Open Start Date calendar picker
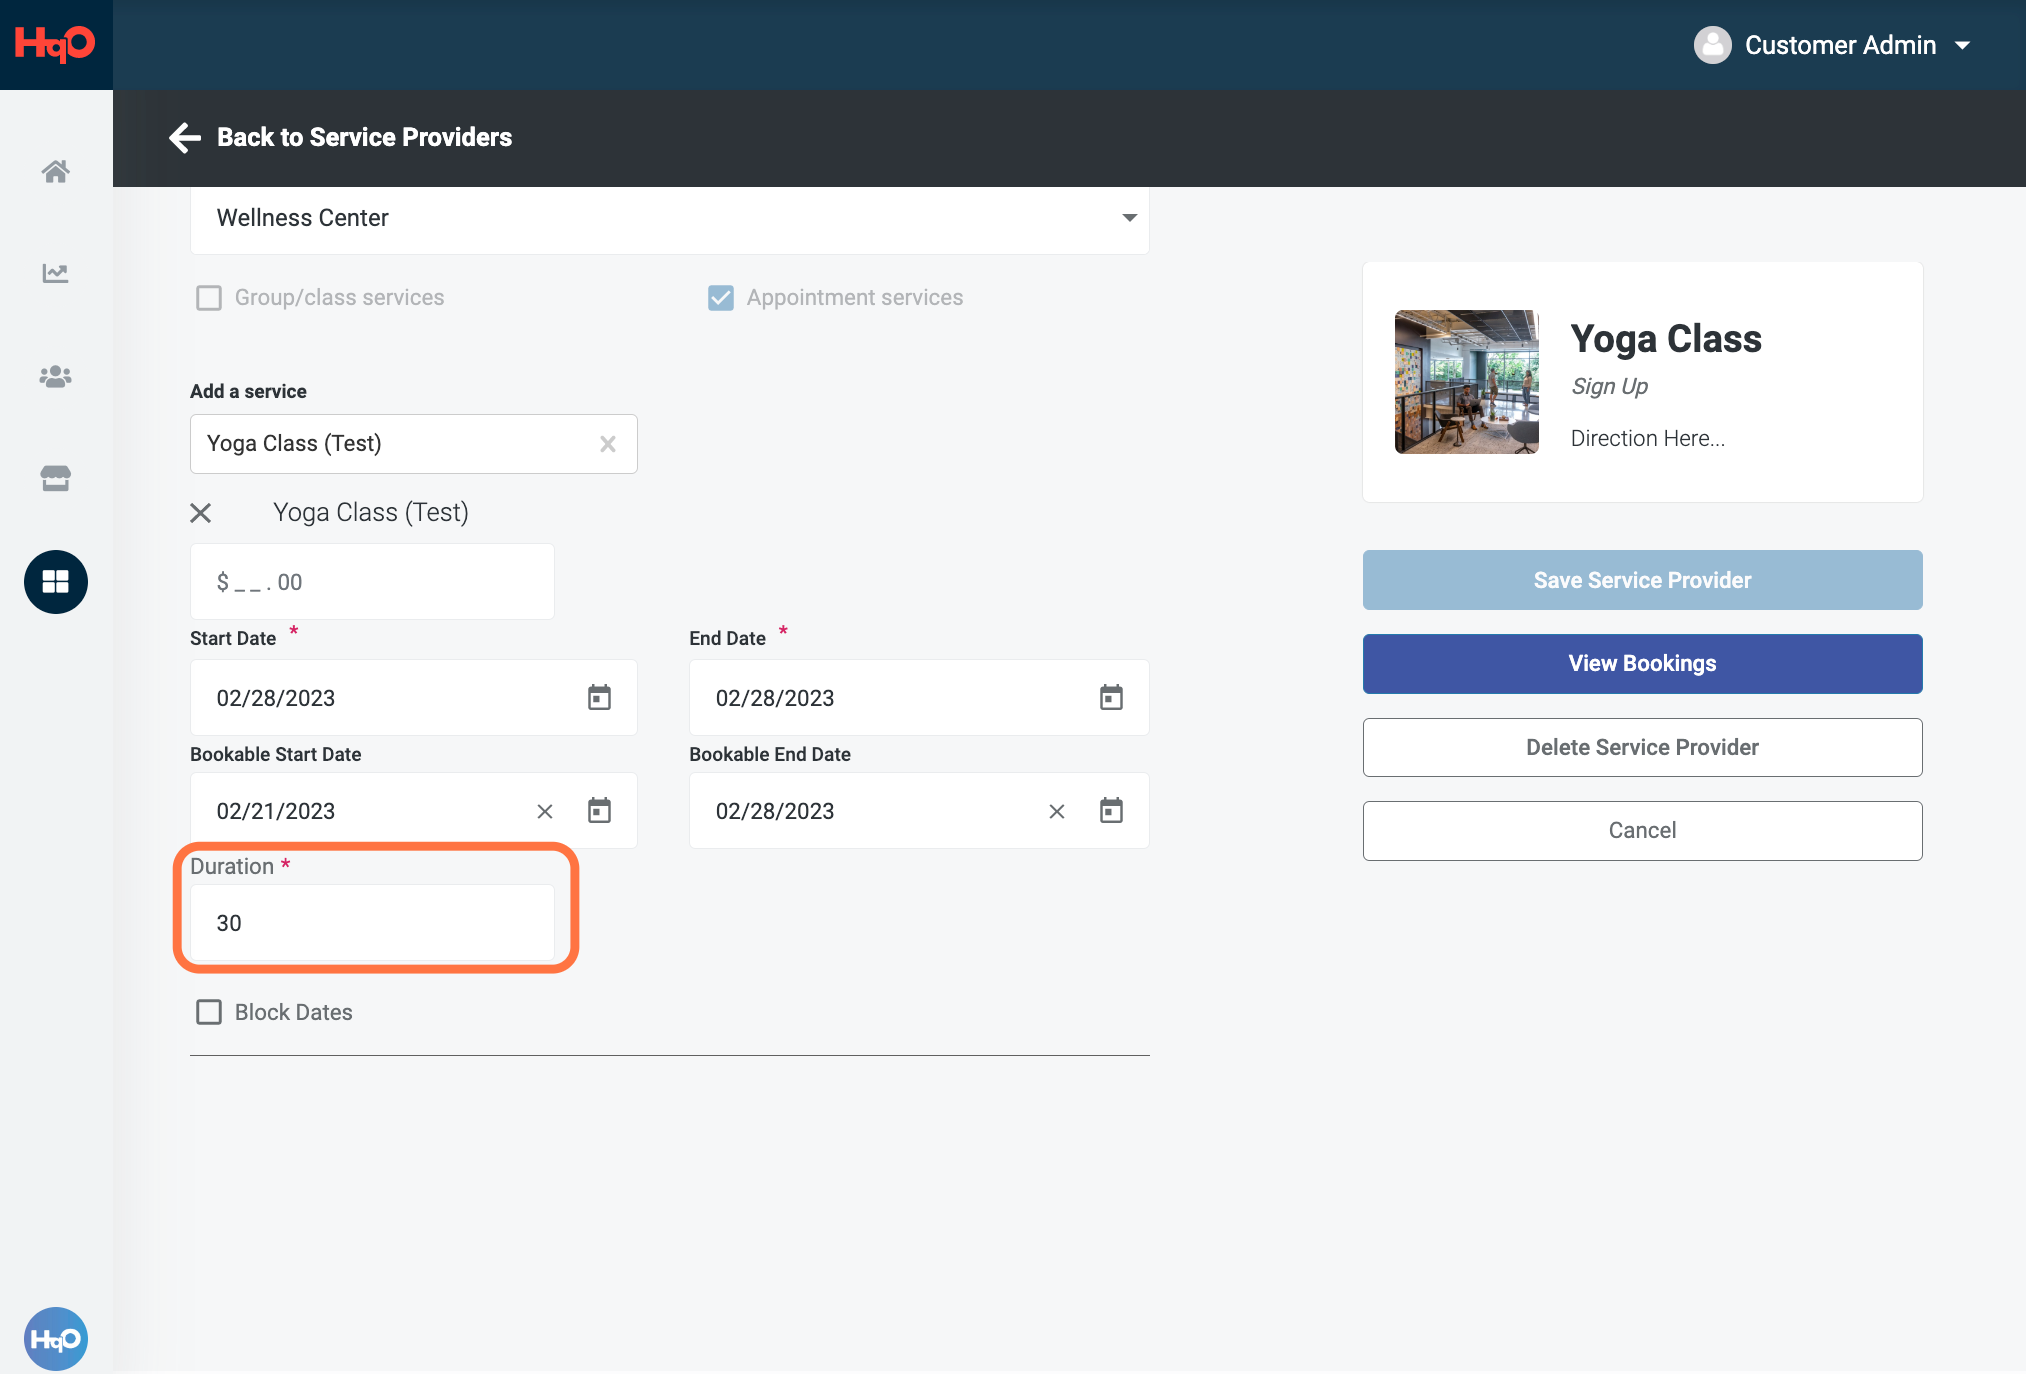The height and width of the screenshot is (1374, 2026). click(x=599, y=697)
